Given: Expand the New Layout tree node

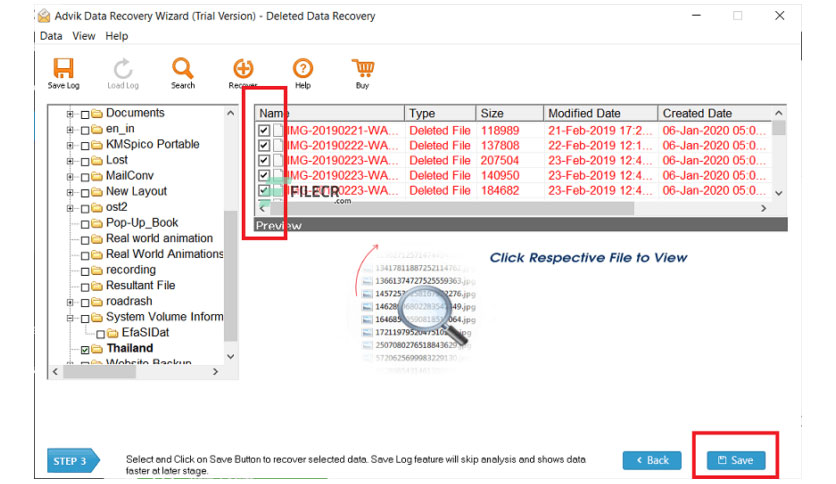Looking at the screenshot, I should (x=70, y=192).
